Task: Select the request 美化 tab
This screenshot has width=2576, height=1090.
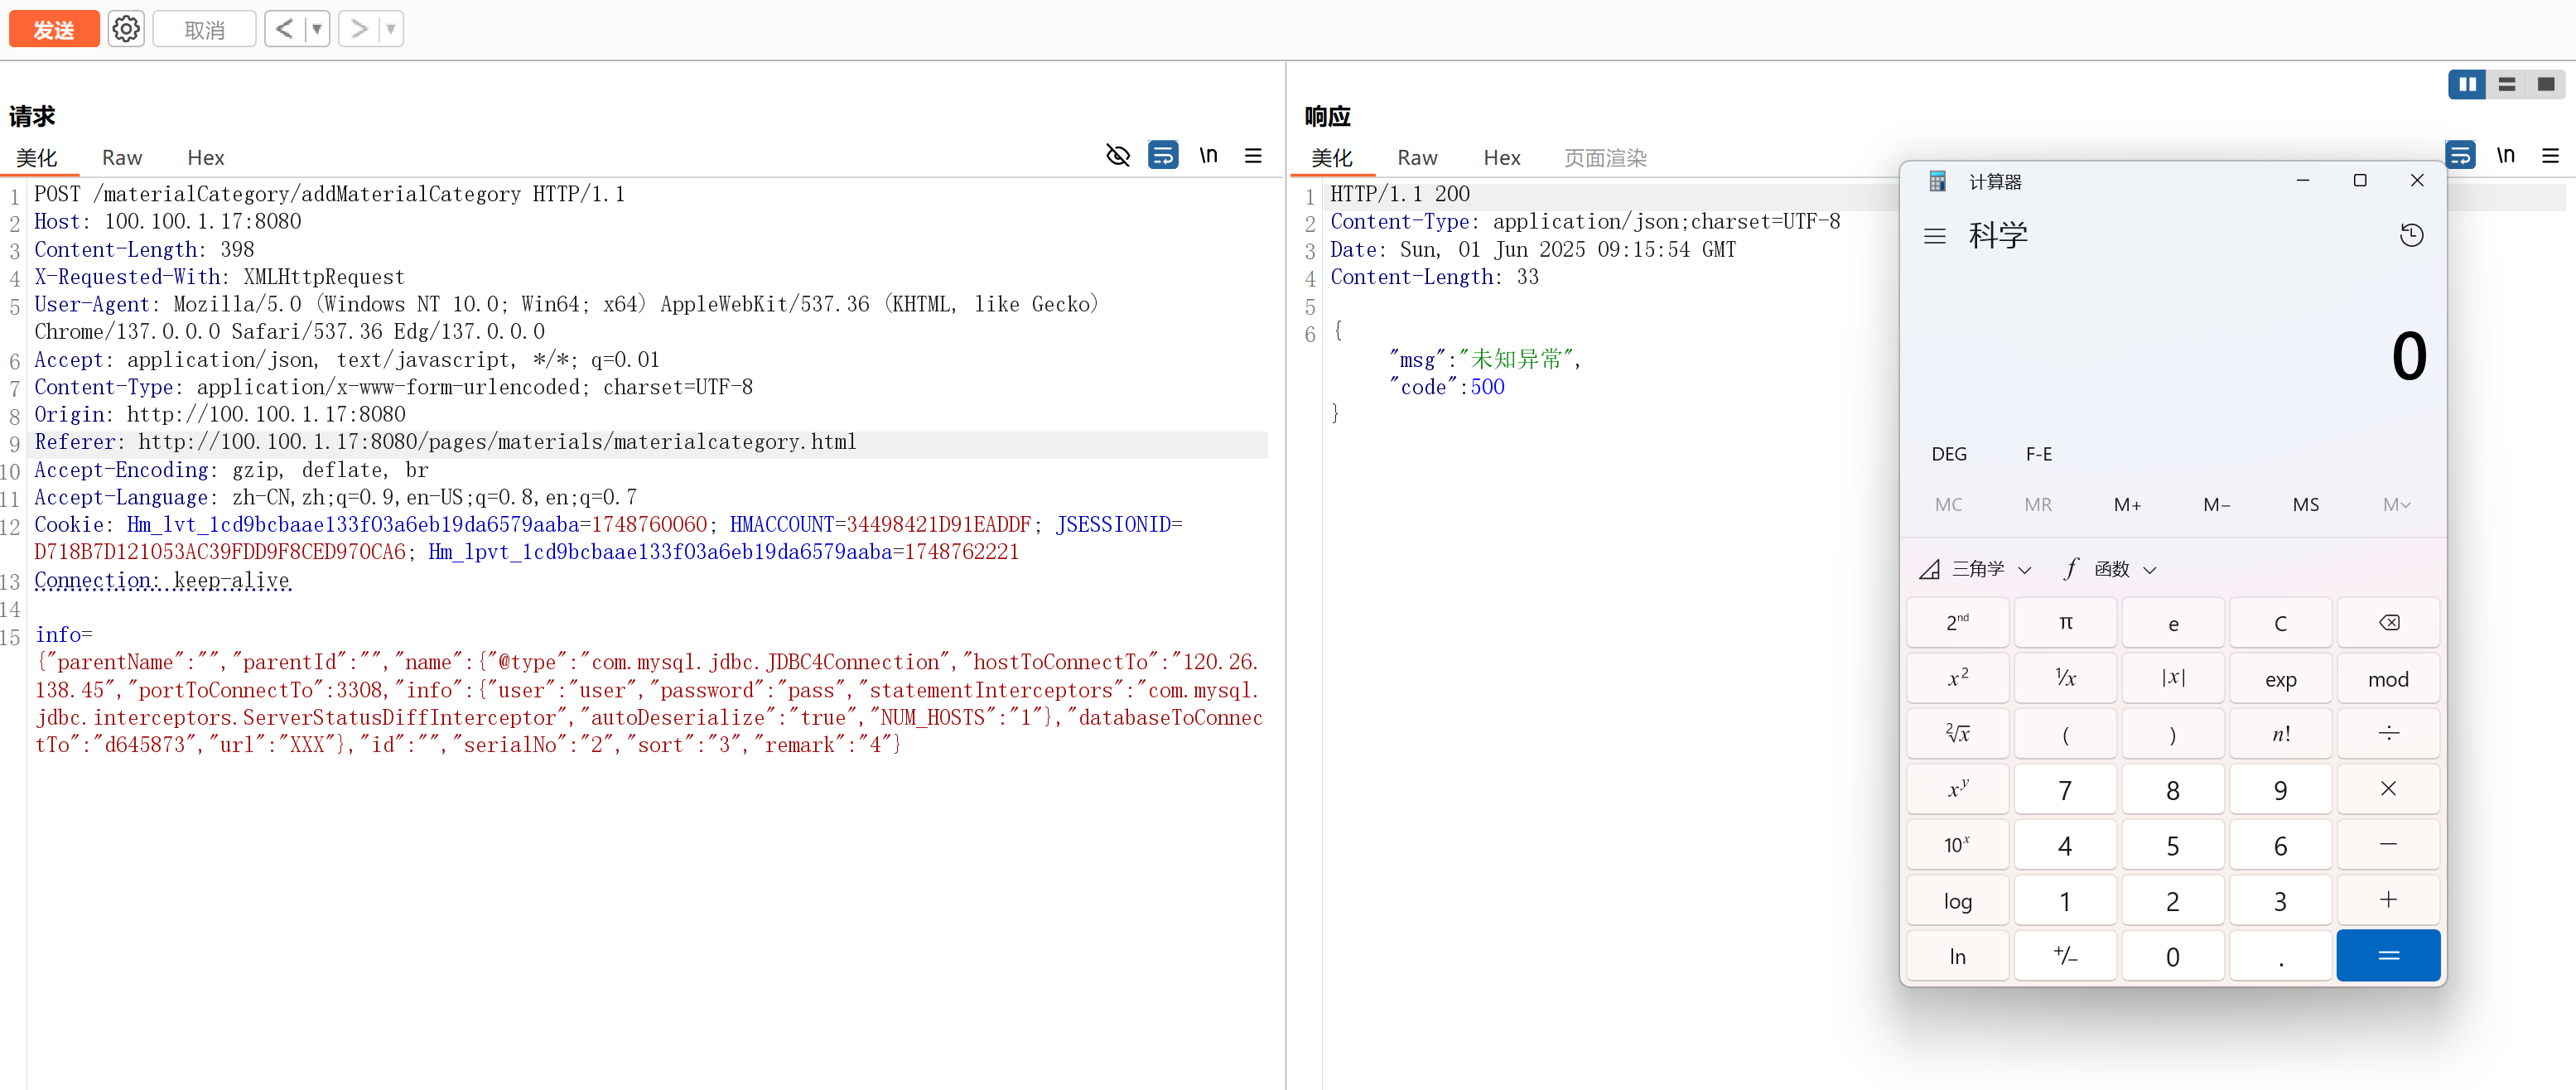Action: pyautogui.click(x=37, y=158)
